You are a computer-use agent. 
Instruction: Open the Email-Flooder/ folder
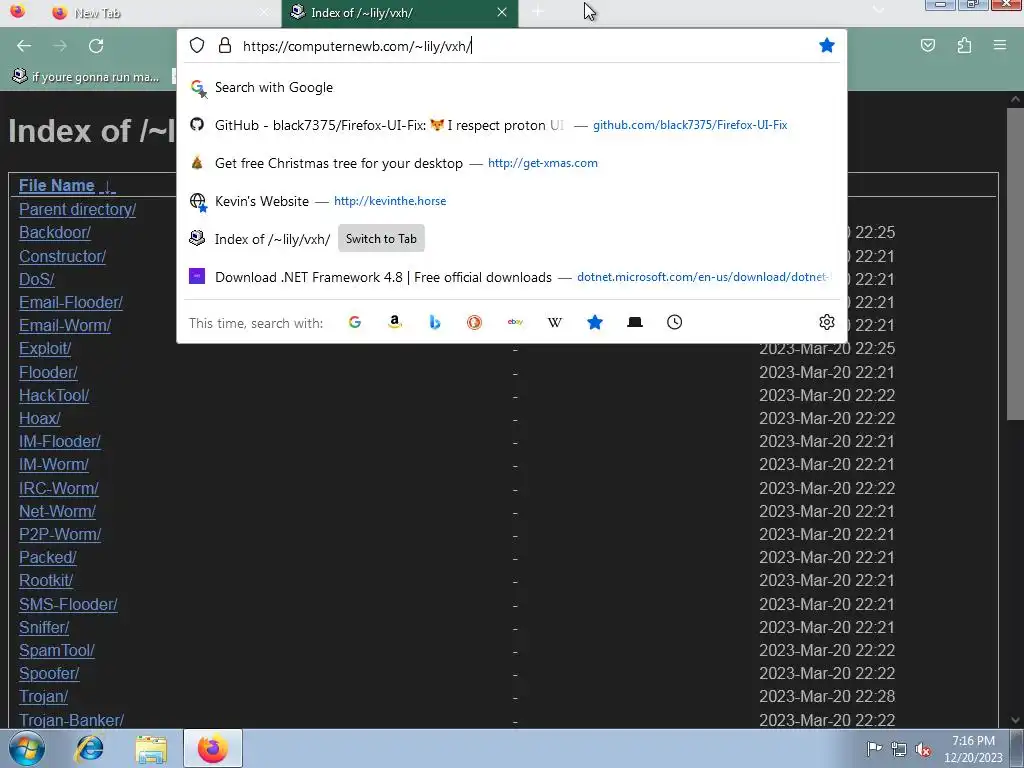(71, 302)
